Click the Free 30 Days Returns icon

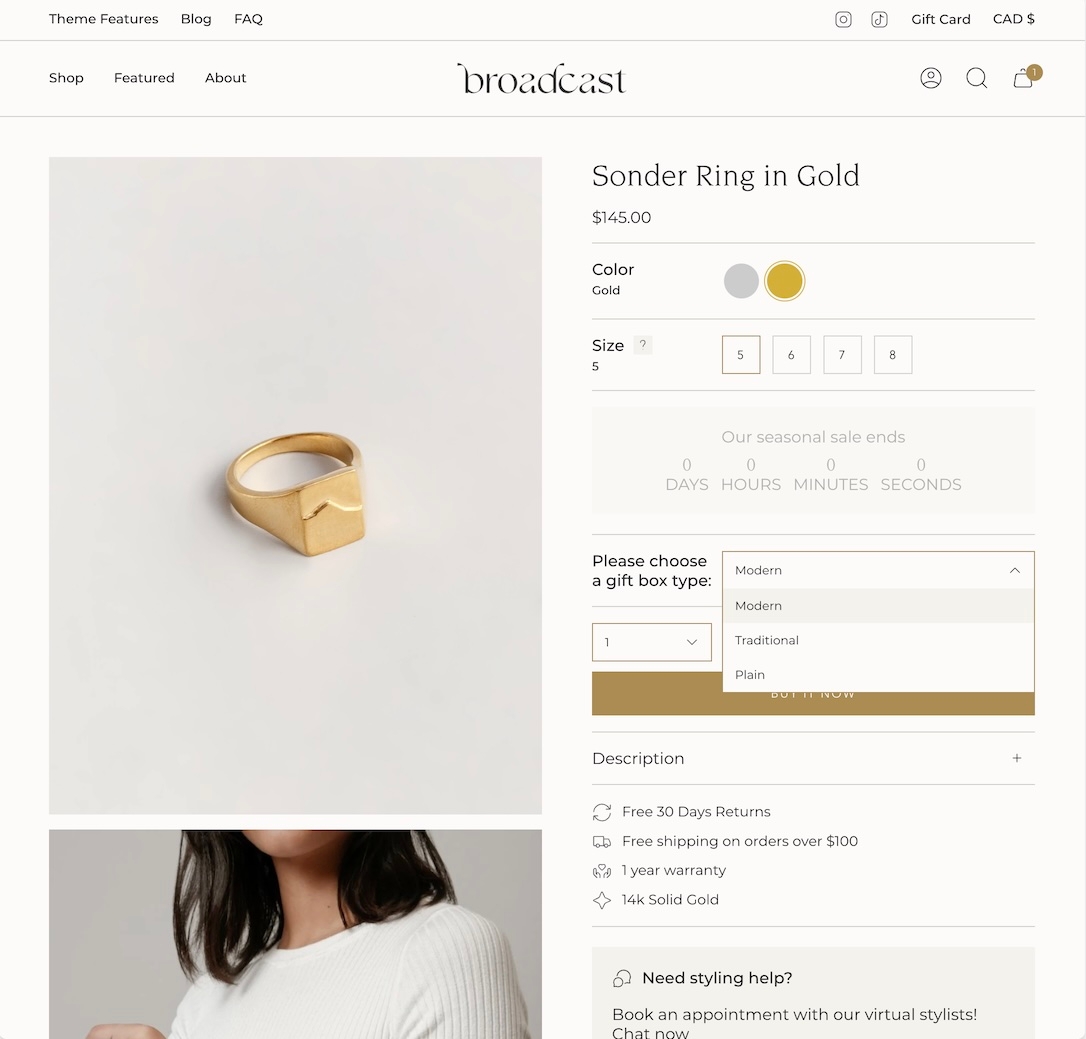pos(602,812)
